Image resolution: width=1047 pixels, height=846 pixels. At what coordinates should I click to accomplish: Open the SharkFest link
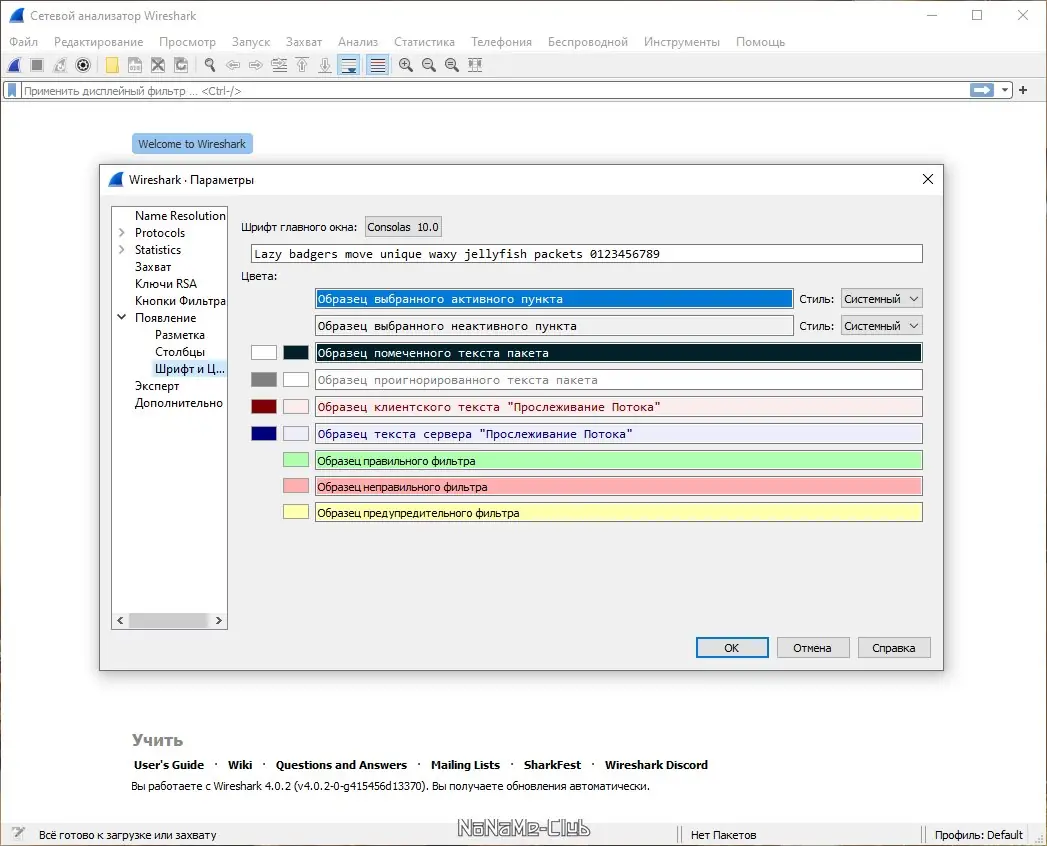552,765
